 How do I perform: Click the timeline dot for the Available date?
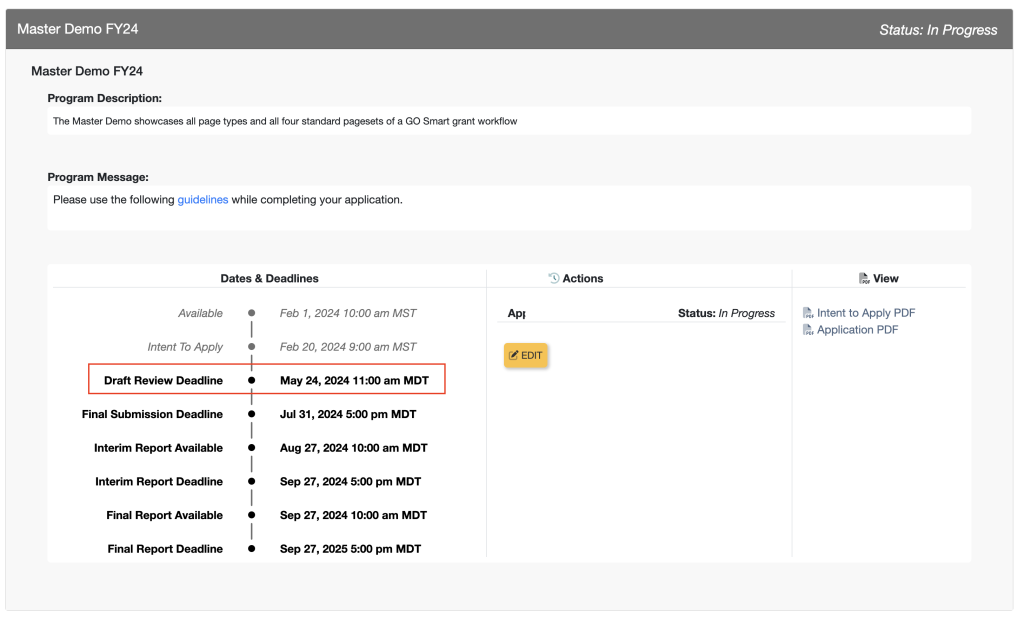[x=251, y=313]
